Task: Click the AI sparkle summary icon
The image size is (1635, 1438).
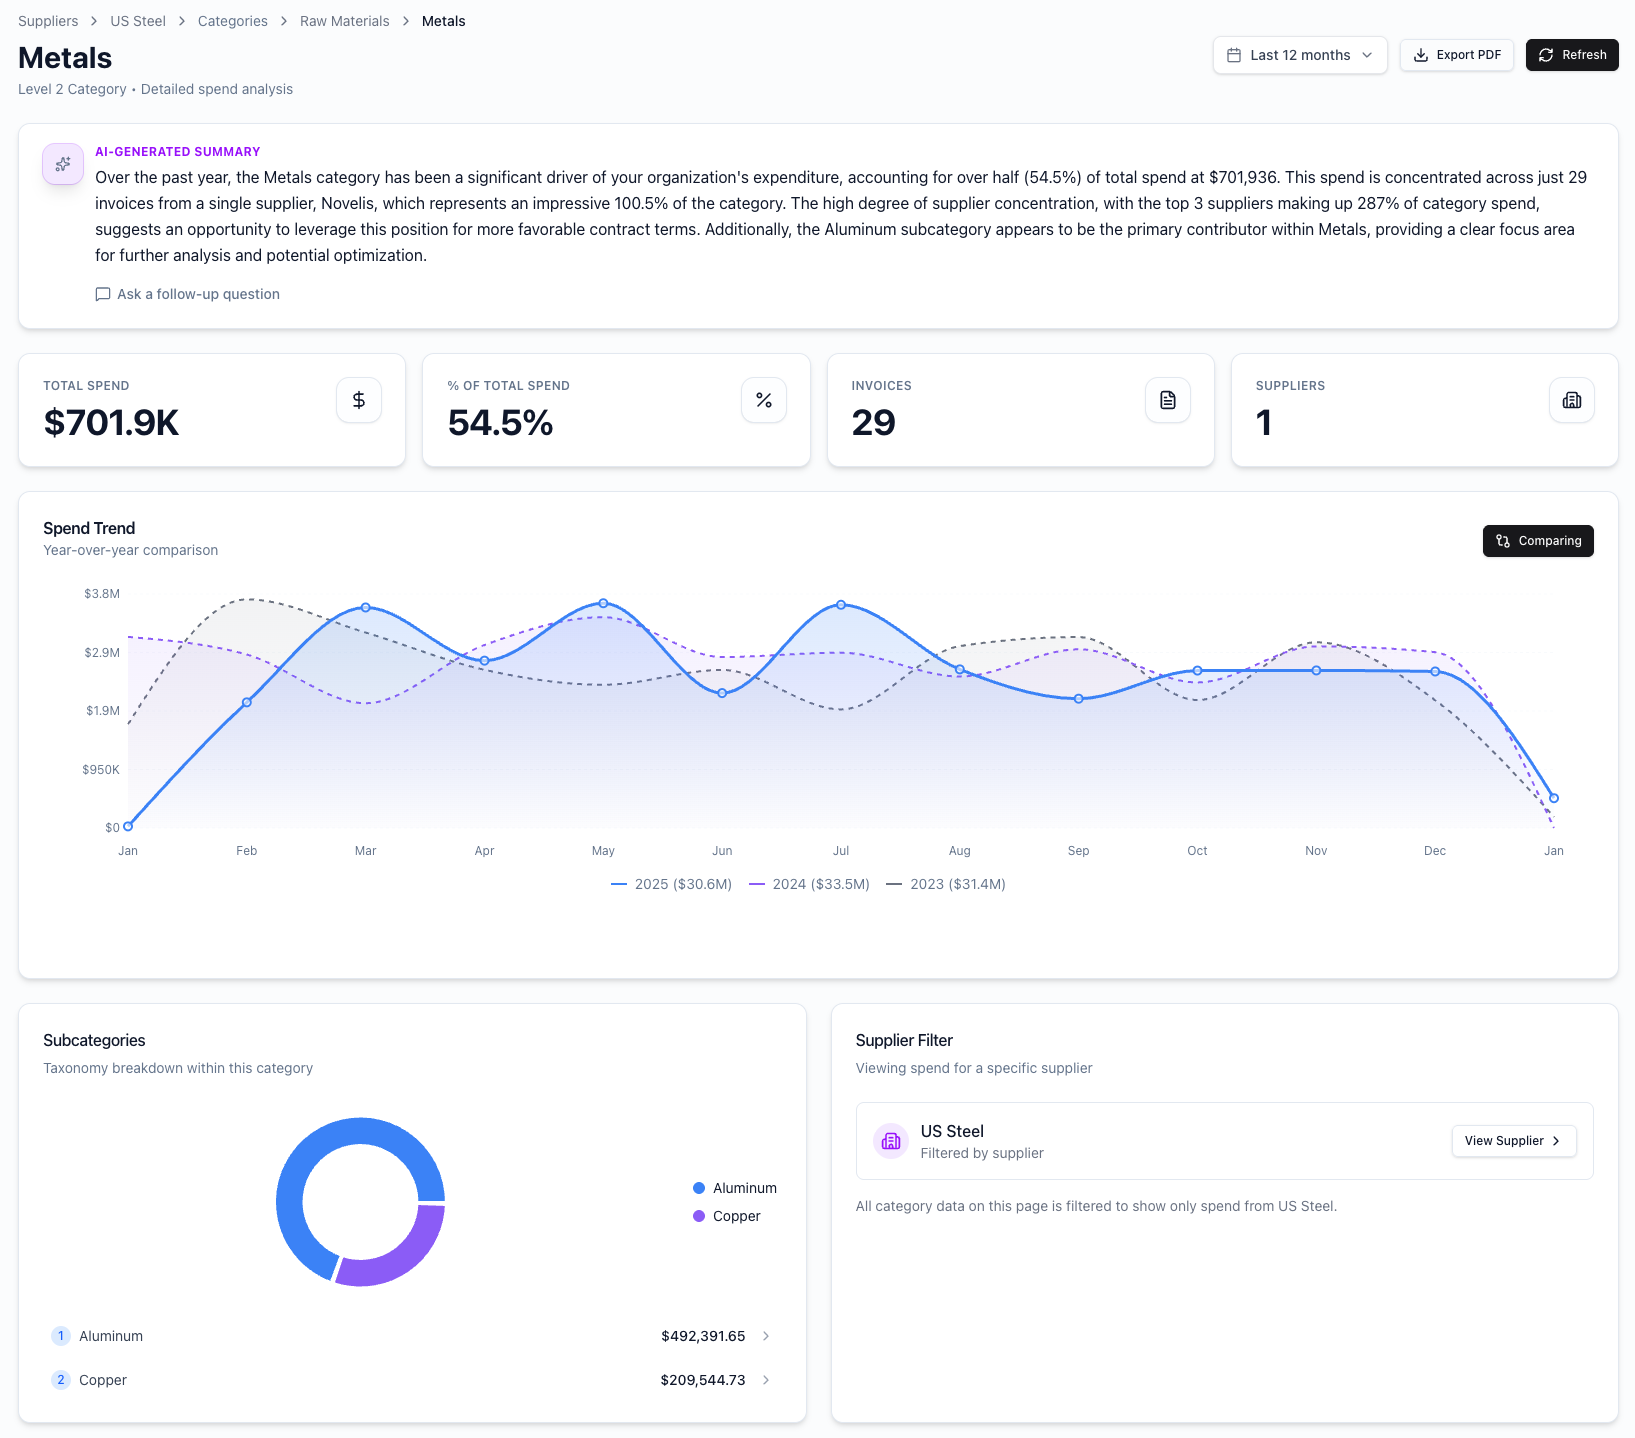Action: click(x=63, y=164)
